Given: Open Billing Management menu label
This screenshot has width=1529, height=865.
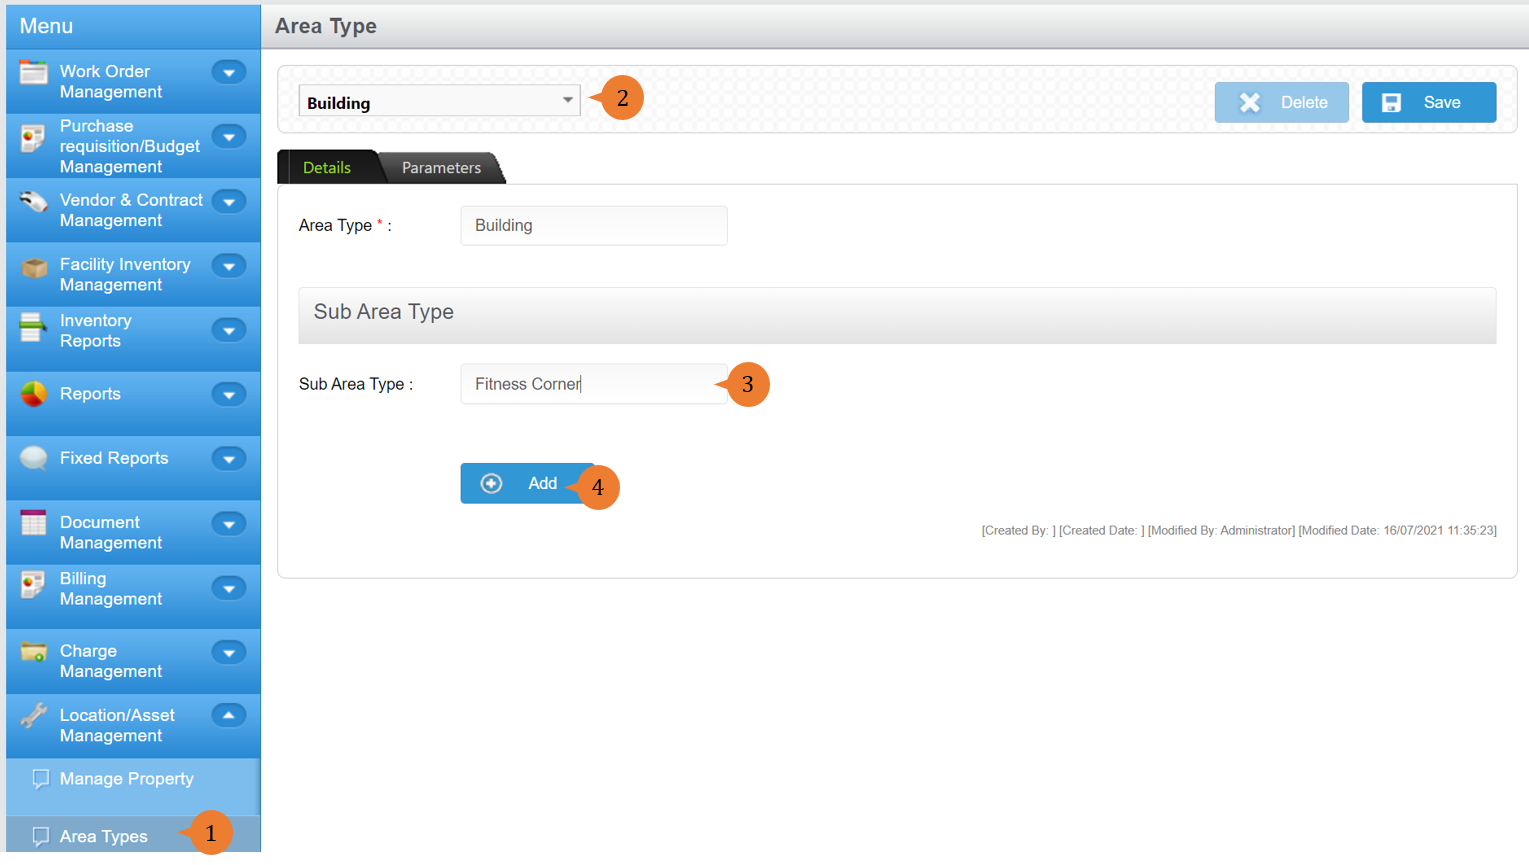Looking at the screenshot, I should pos(110,589).
